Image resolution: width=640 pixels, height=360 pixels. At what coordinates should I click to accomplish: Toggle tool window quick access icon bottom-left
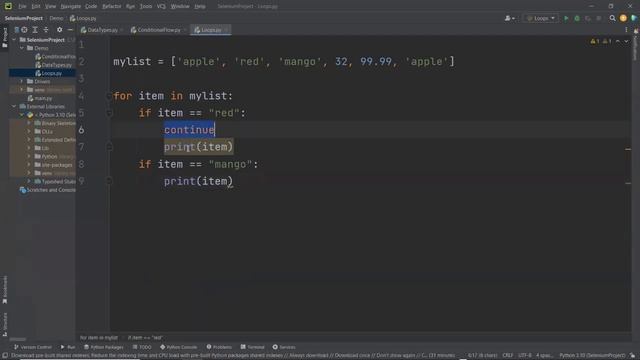(x=5, y=356)
